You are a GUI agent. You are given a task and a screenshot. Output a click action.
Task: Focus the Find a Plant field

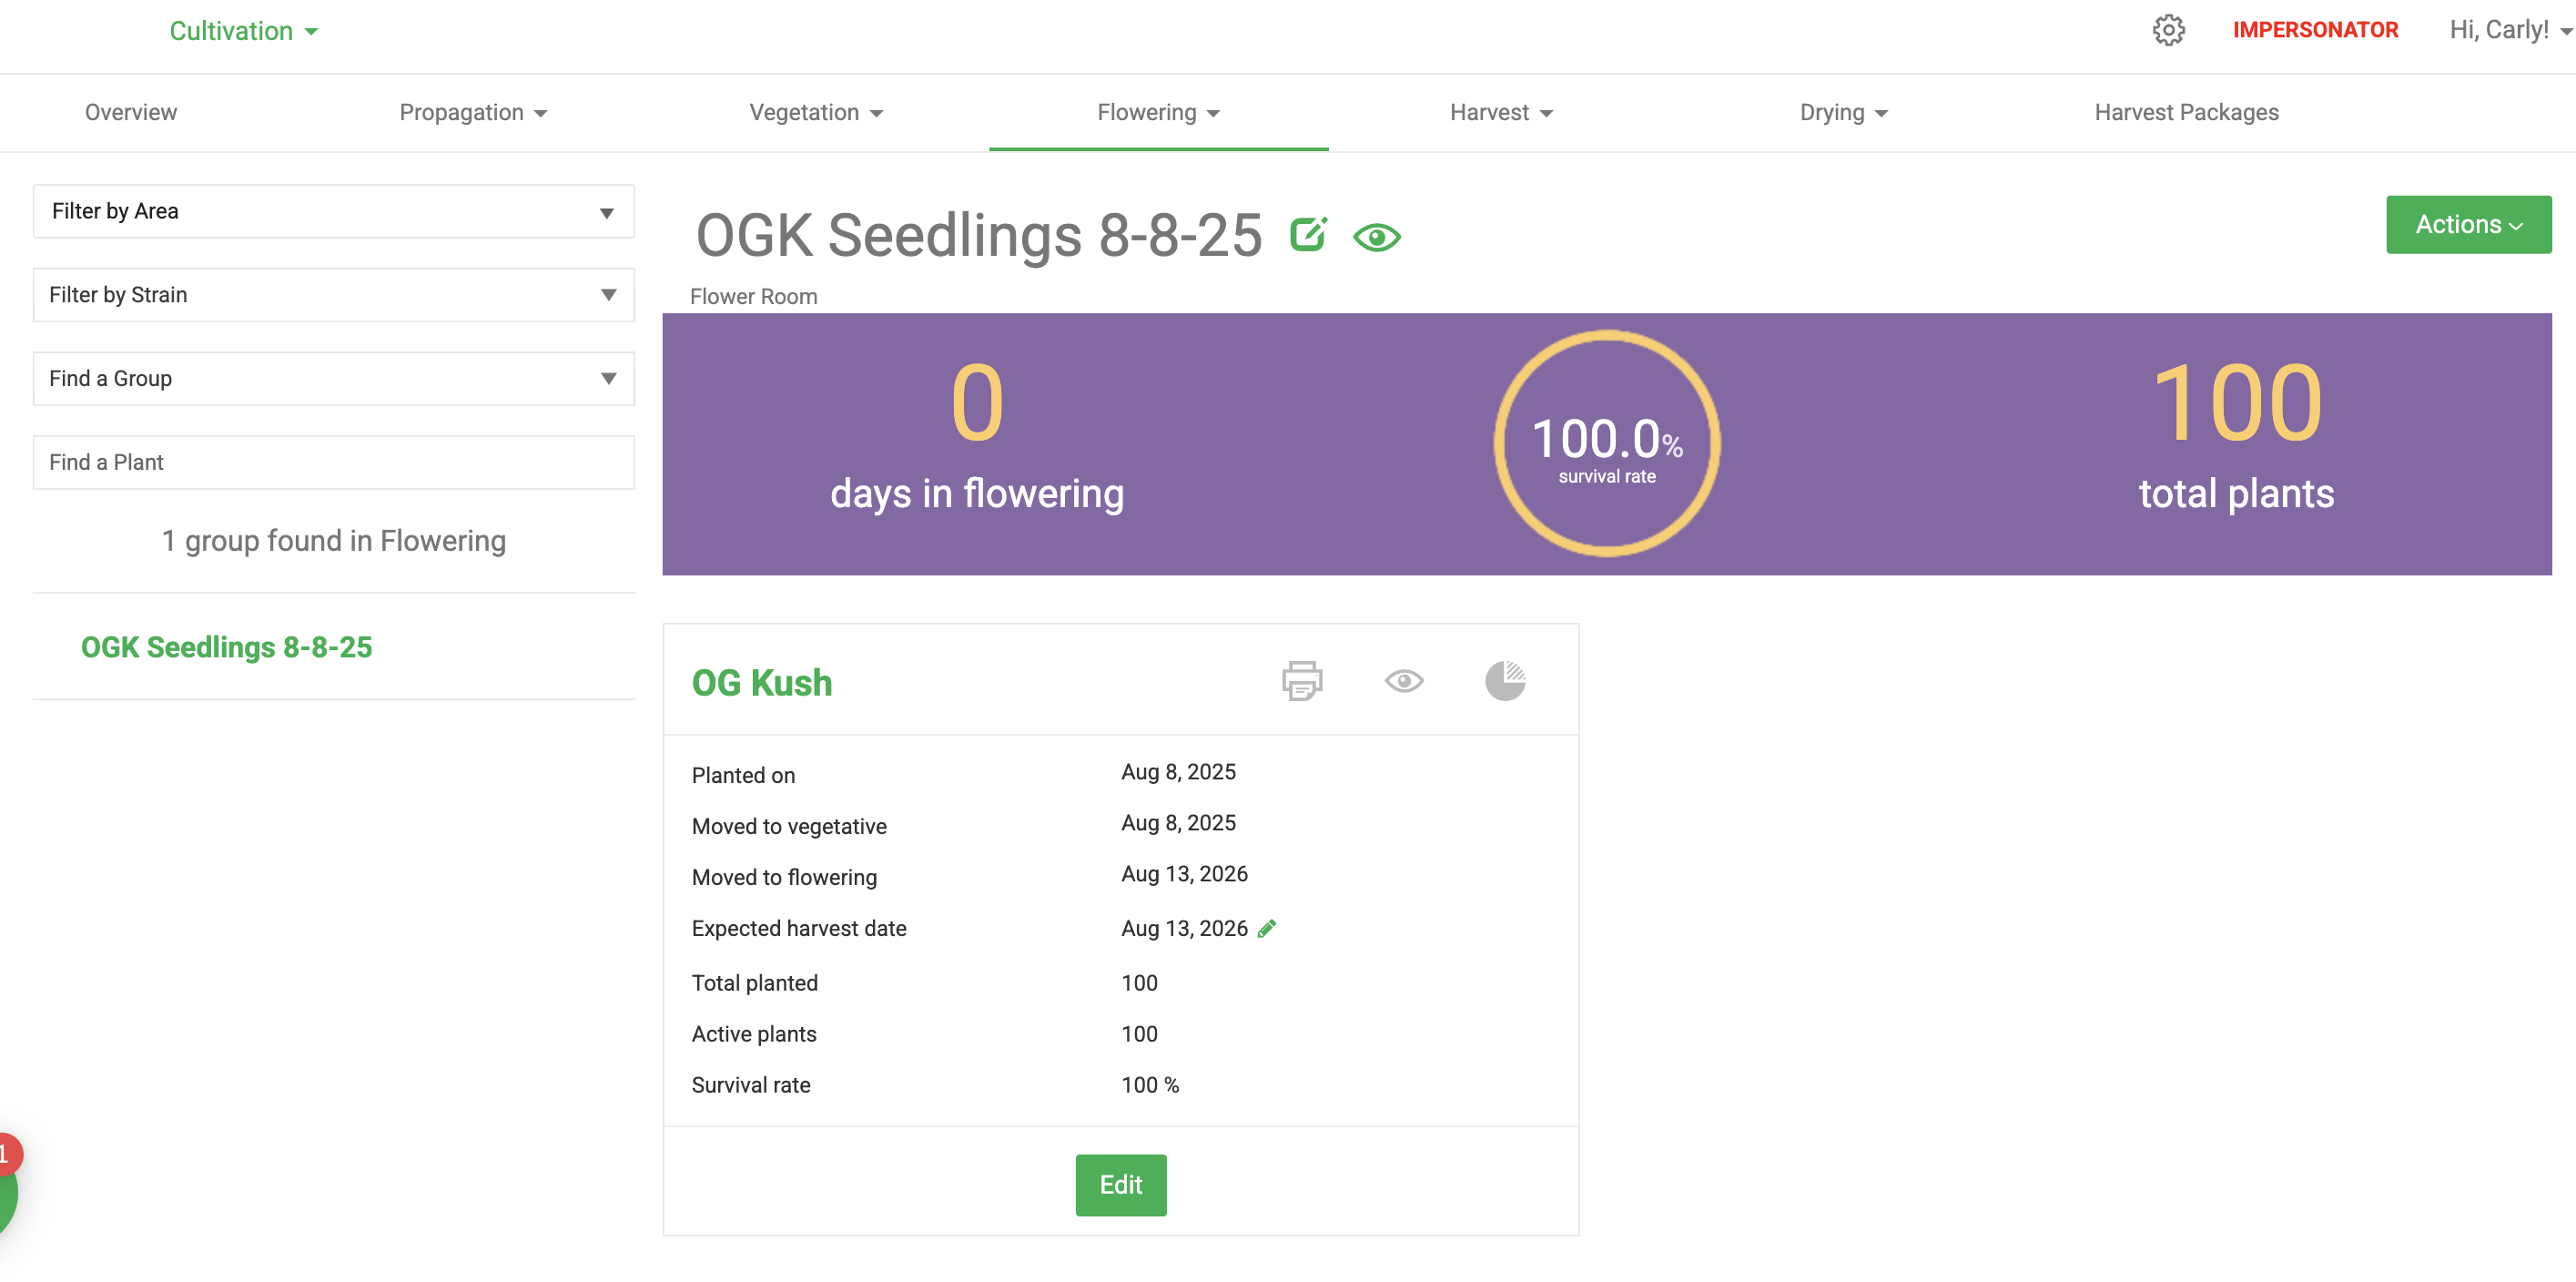point(334,462)
